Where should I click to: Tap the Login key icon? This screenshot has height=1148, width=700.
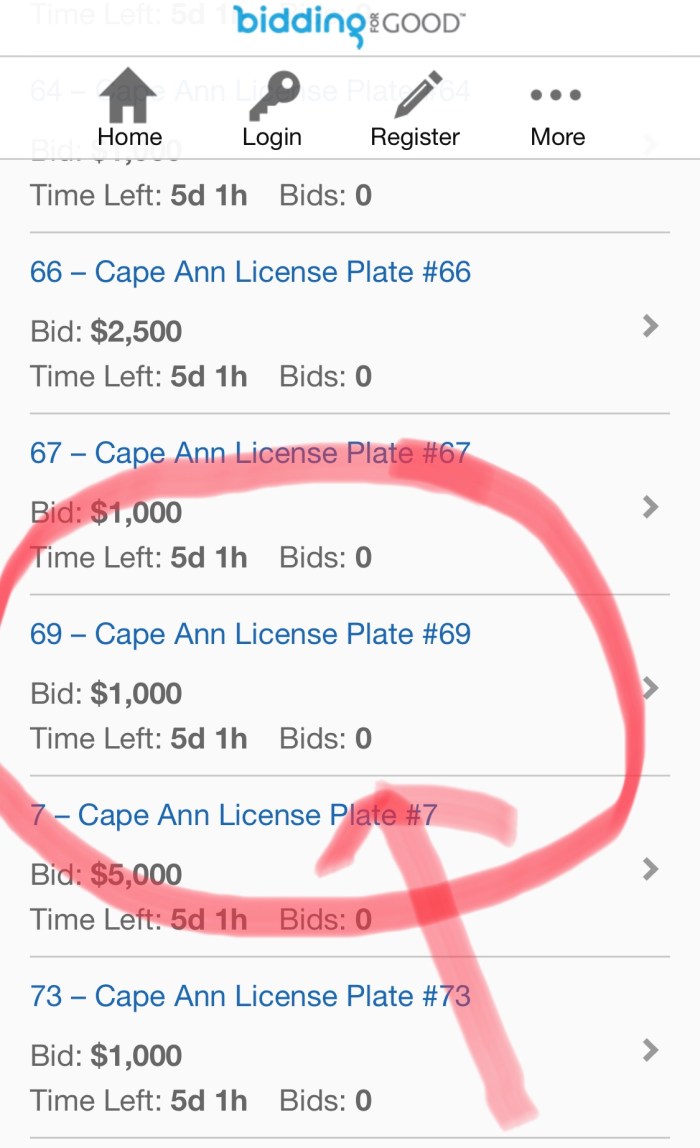271,95
